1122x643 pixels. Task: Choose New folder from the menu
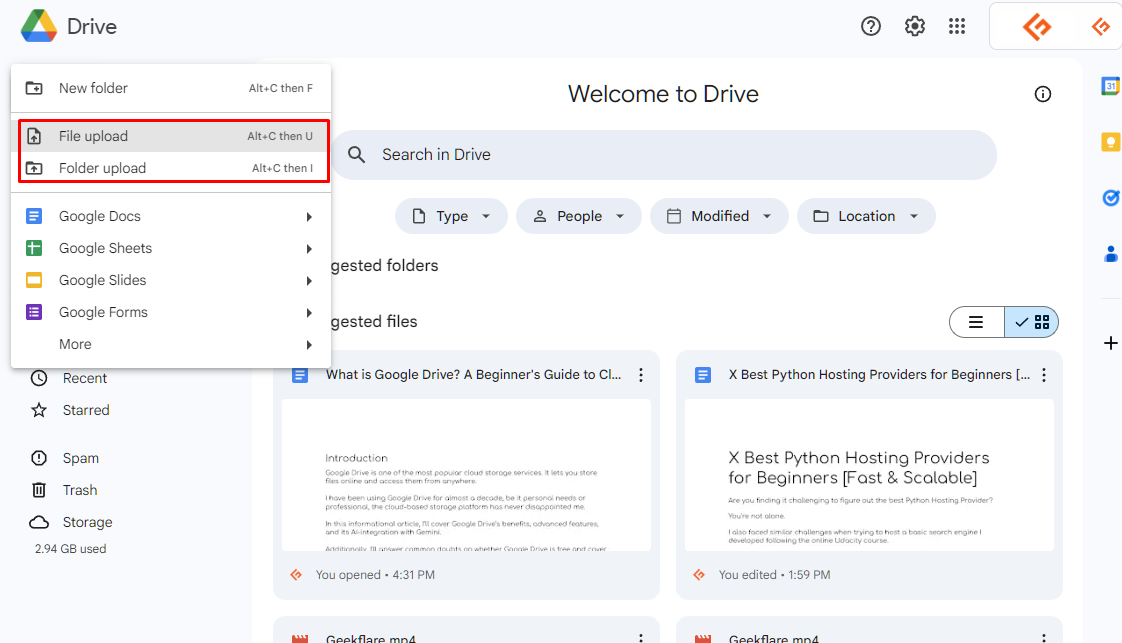[x=171, y=88]
